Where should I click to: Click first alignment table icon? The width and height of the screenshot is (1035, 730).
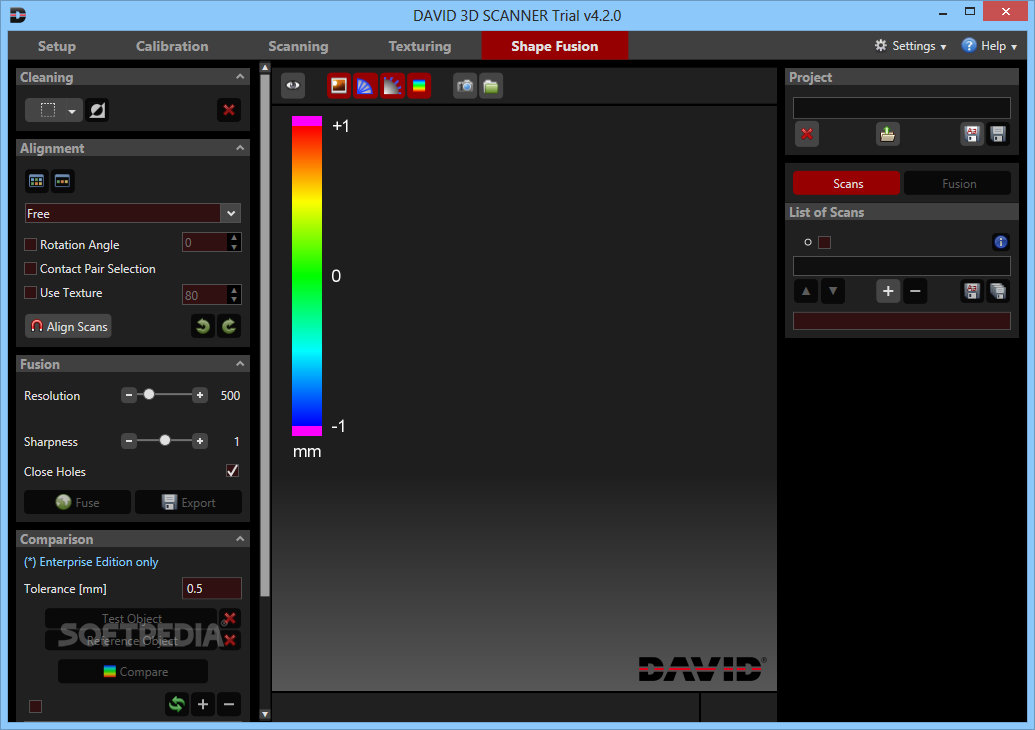point(36,181)
